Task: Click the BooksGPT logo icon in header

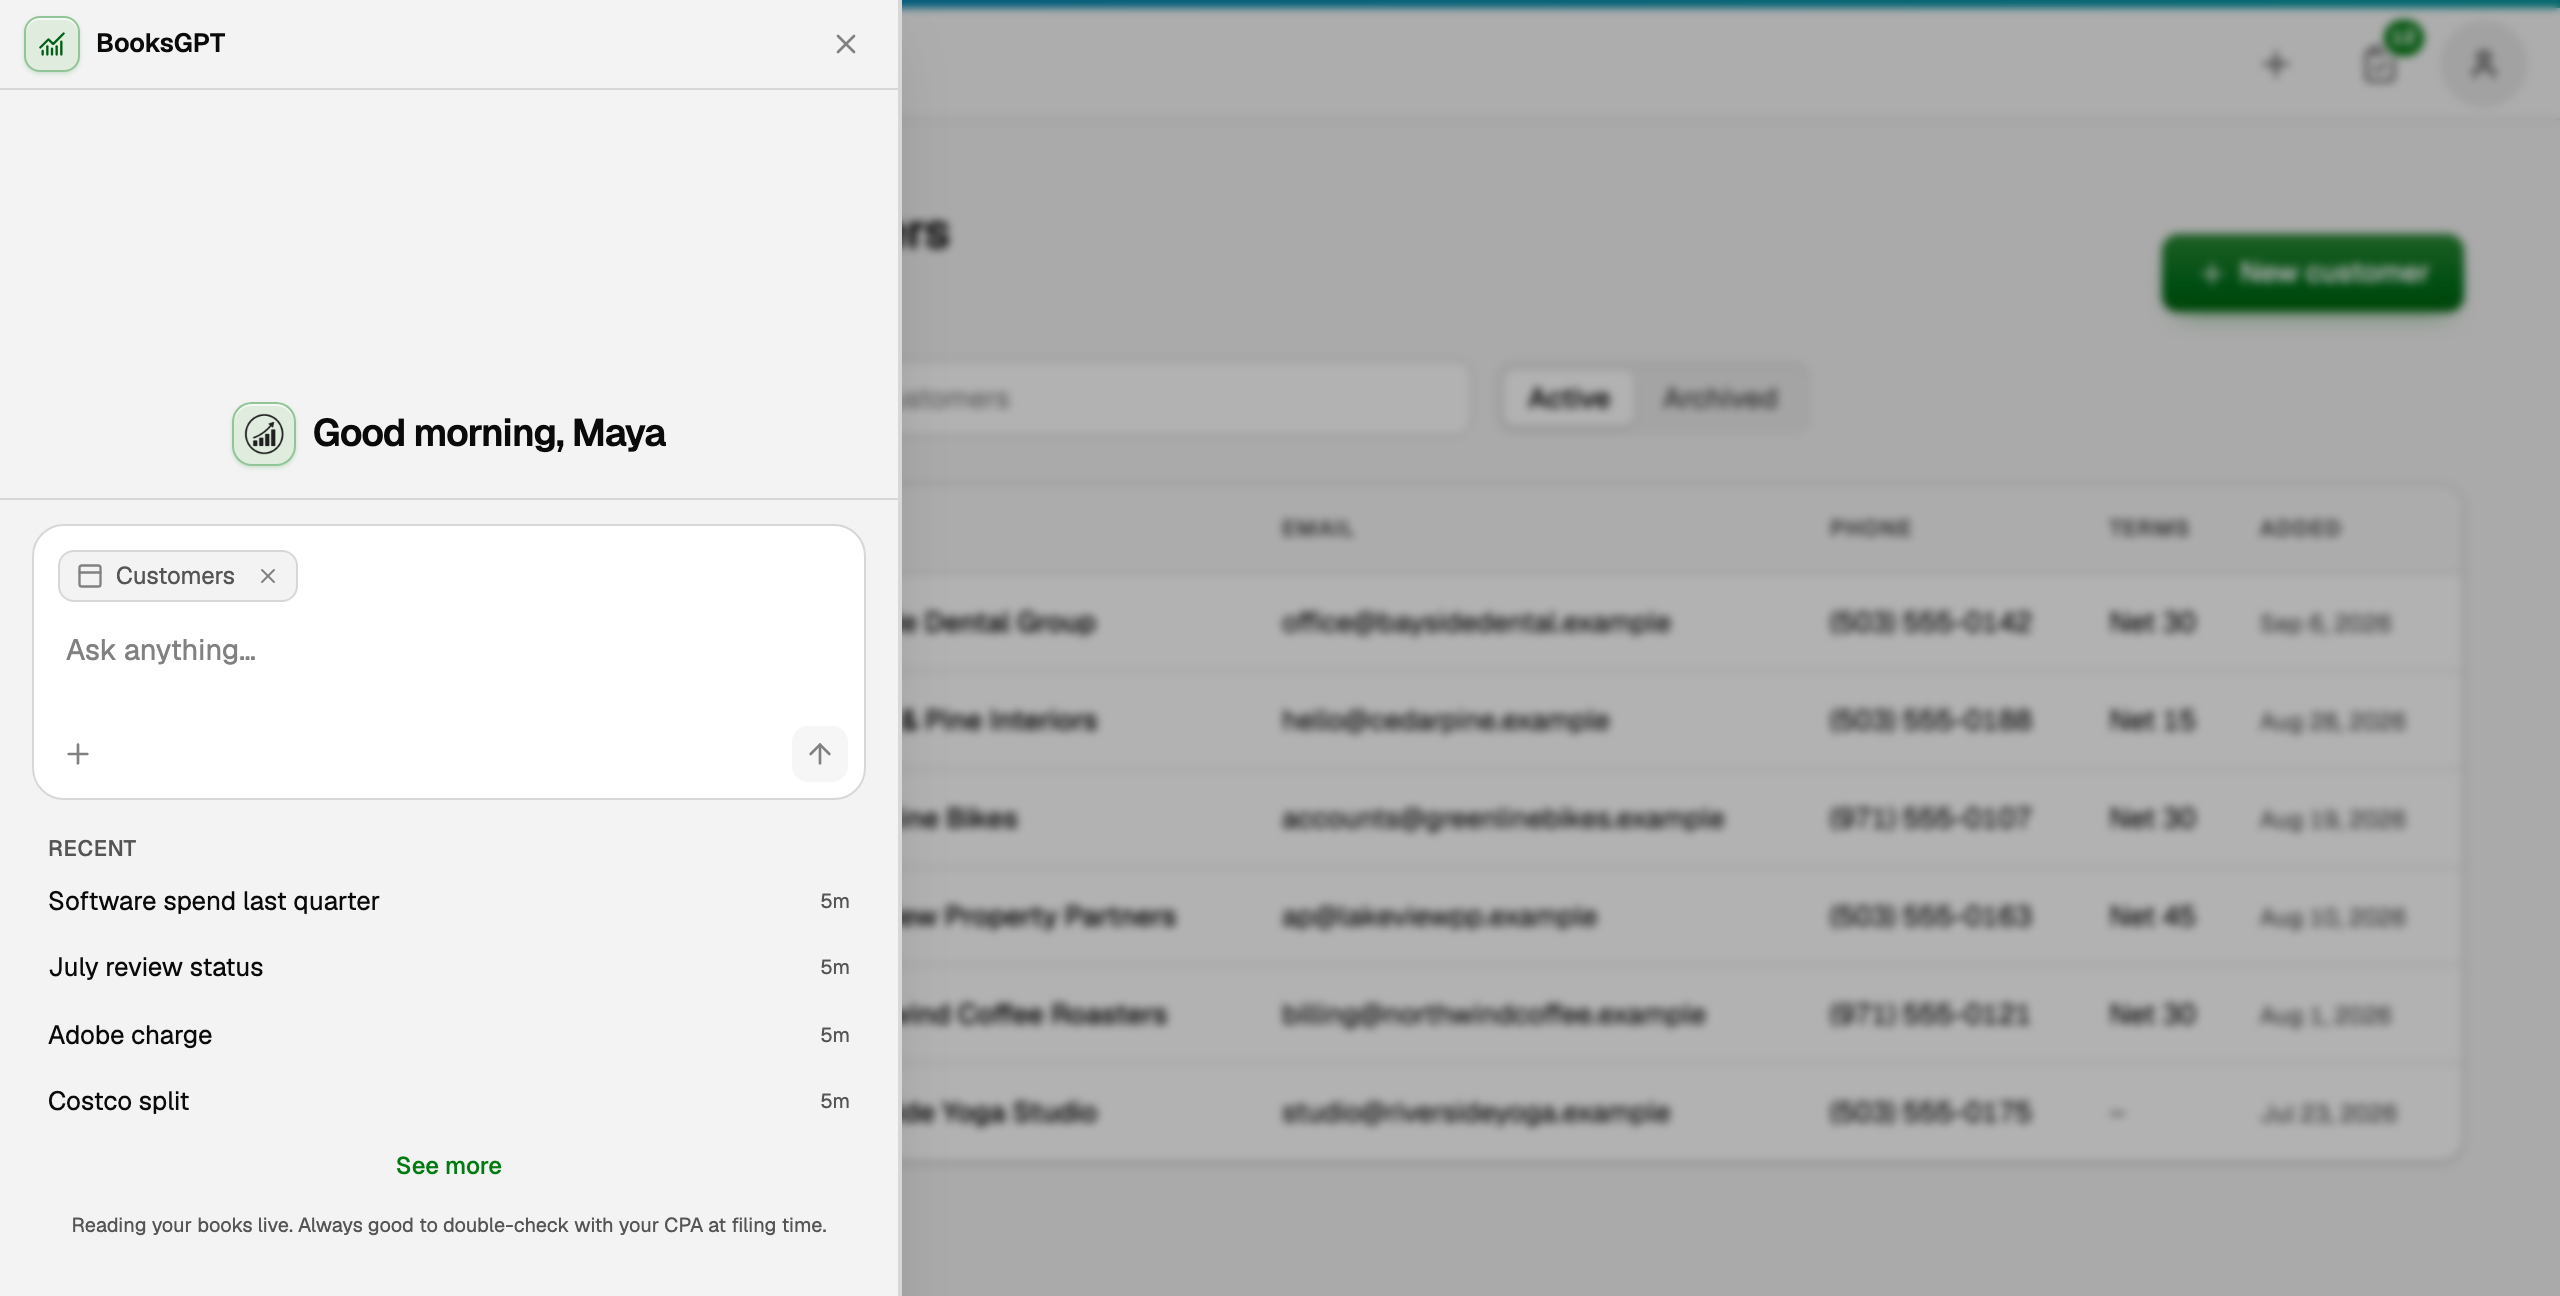Action: tap(52, 44)
